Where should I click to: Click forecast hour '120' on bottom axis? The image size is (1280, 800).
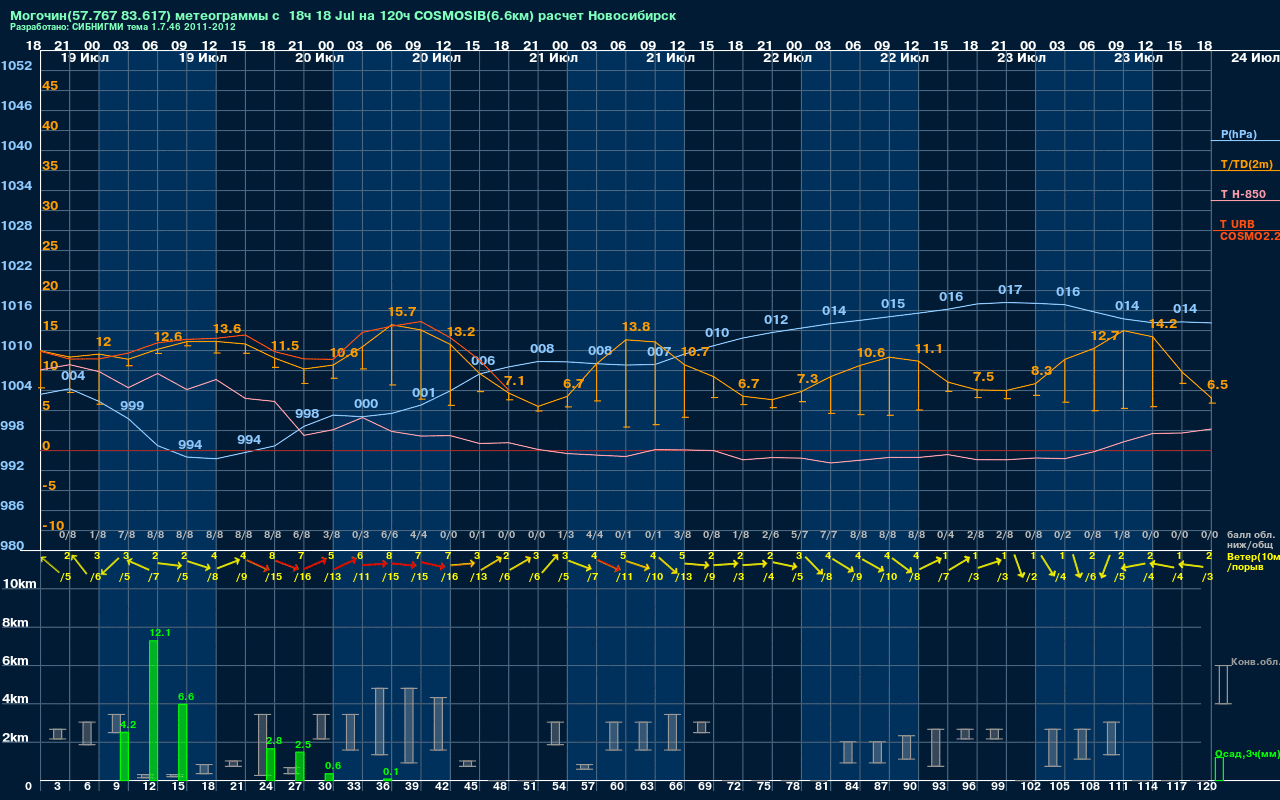click(1208, 788)
